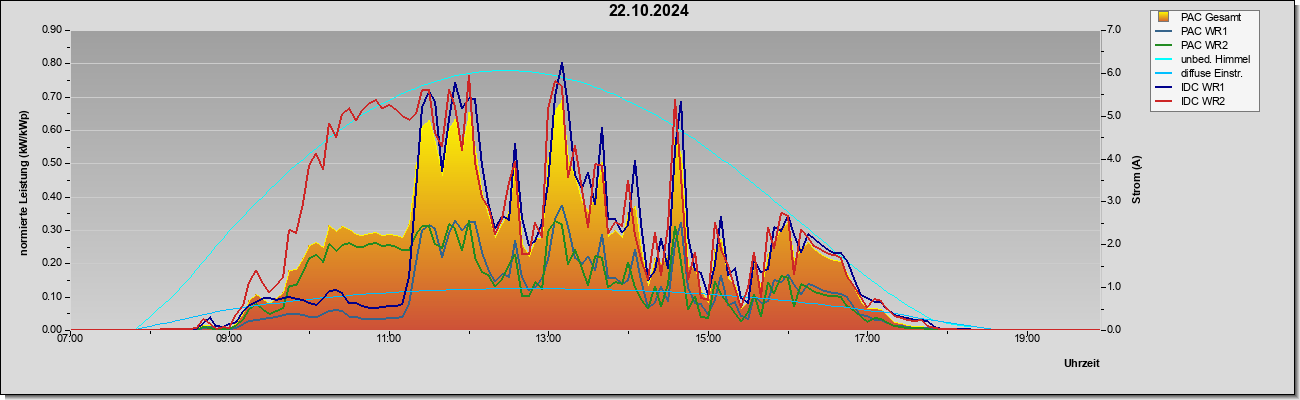Click the 0.70 left axis value
1300x400 pixels.
tap(52, 97)
